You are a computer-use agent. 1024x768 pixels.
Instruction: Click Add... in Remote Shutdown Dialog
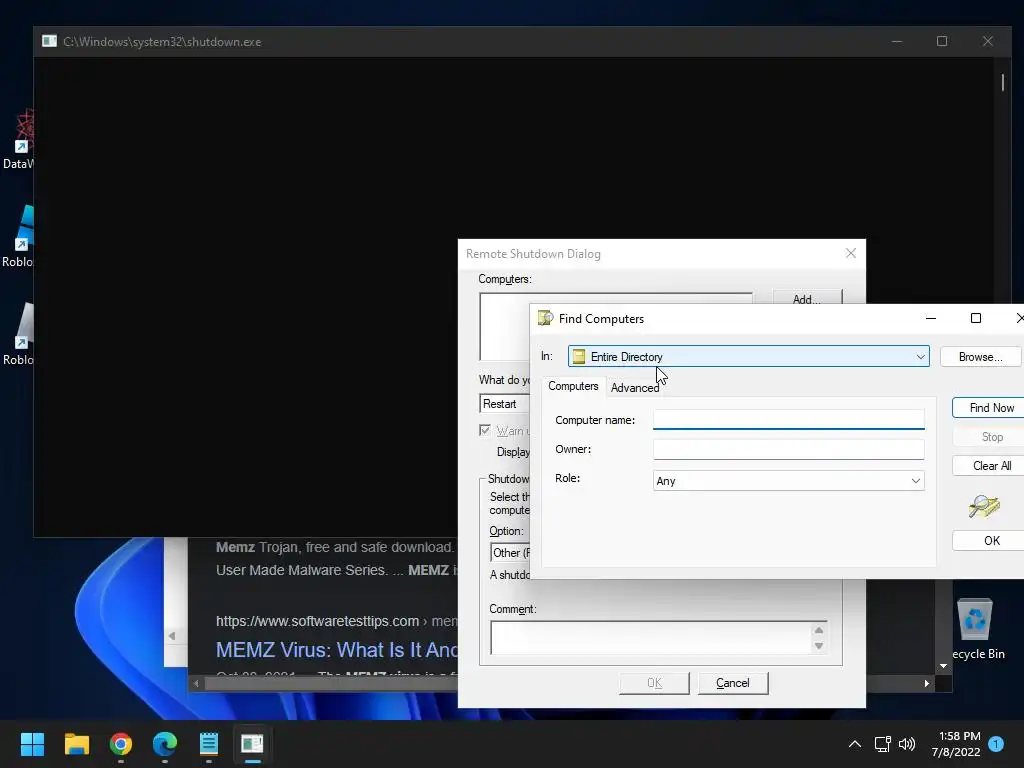click(807, 298)
